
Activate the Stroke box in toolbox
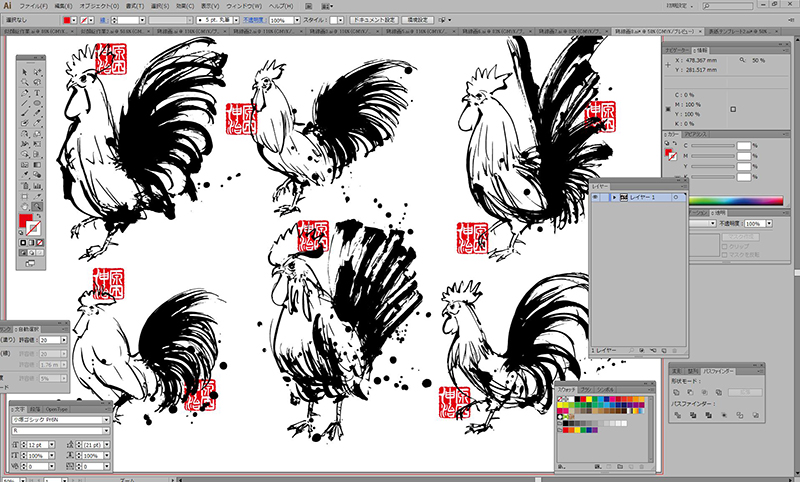pyautogui.click(x=34, y=229)
